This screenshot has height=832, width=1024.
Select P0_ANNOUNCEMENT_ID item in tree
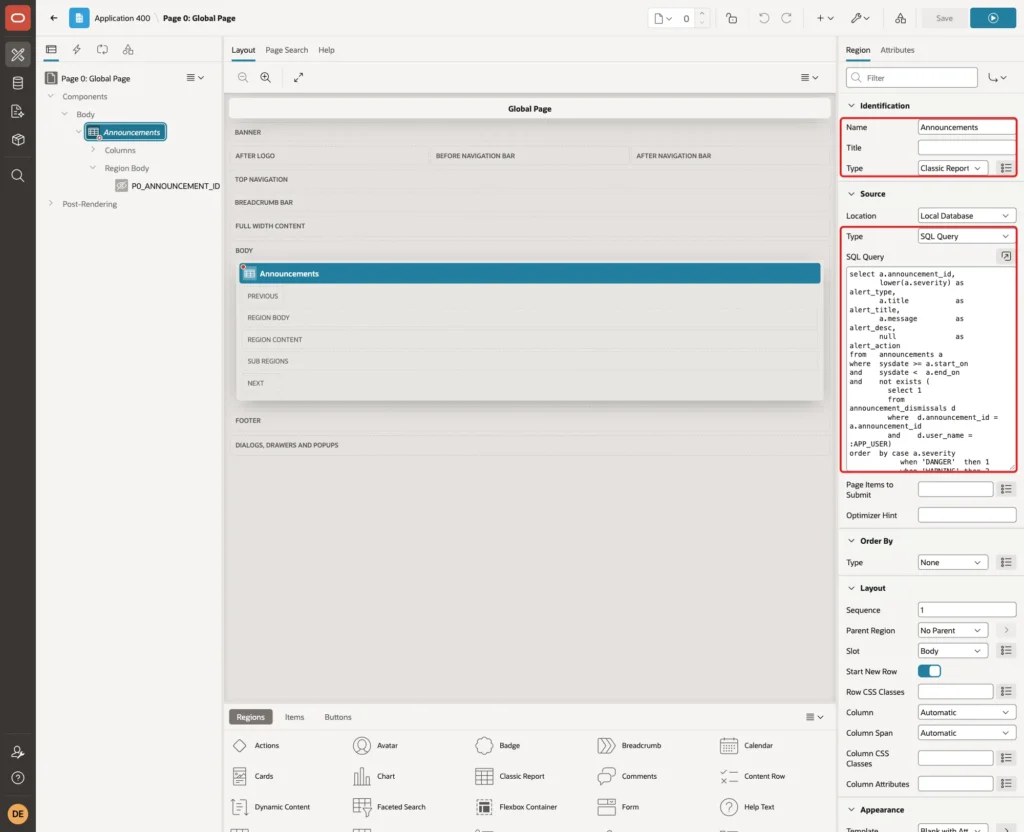pyautogui.click(x=175, y=186)
